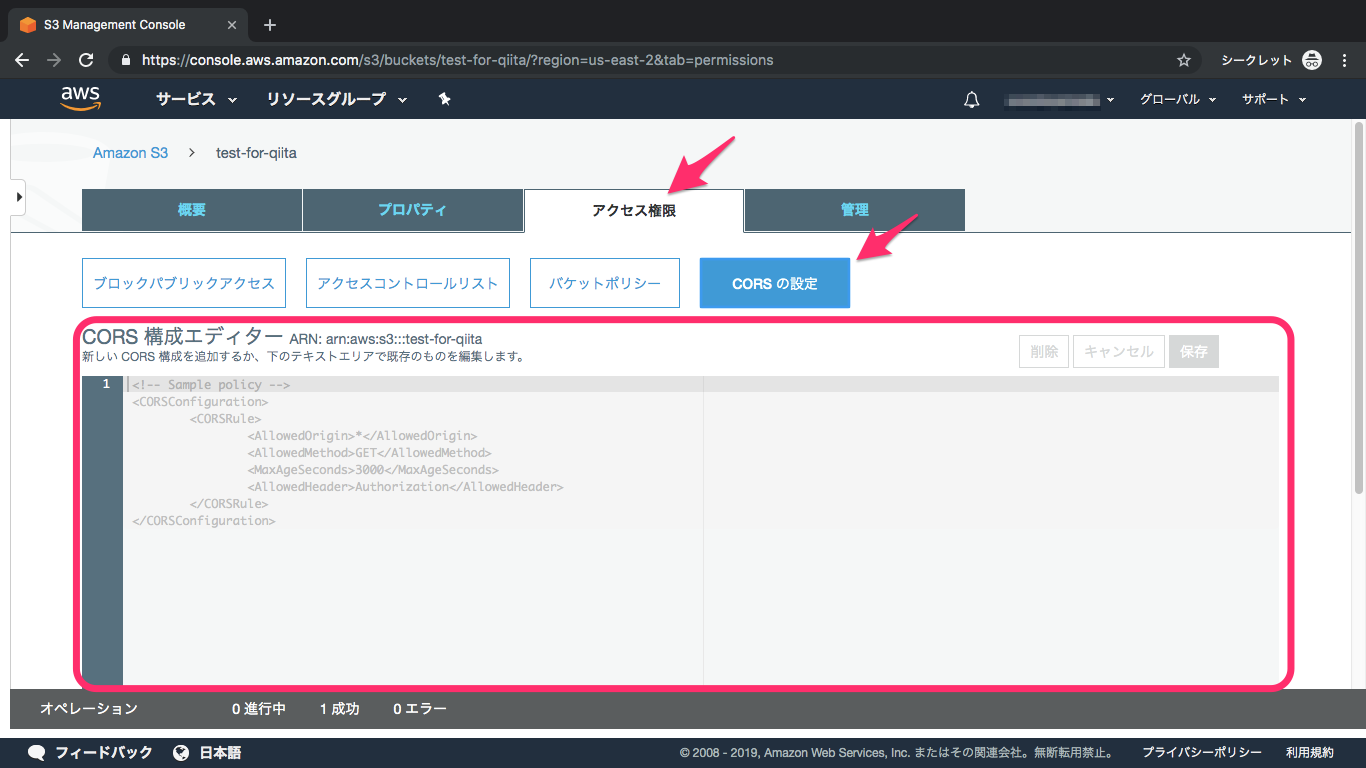This screenshot has width=1366, height=768.
Task: Go to the Amazon S3 breadcrumb link
Action: tap(130, 153)
